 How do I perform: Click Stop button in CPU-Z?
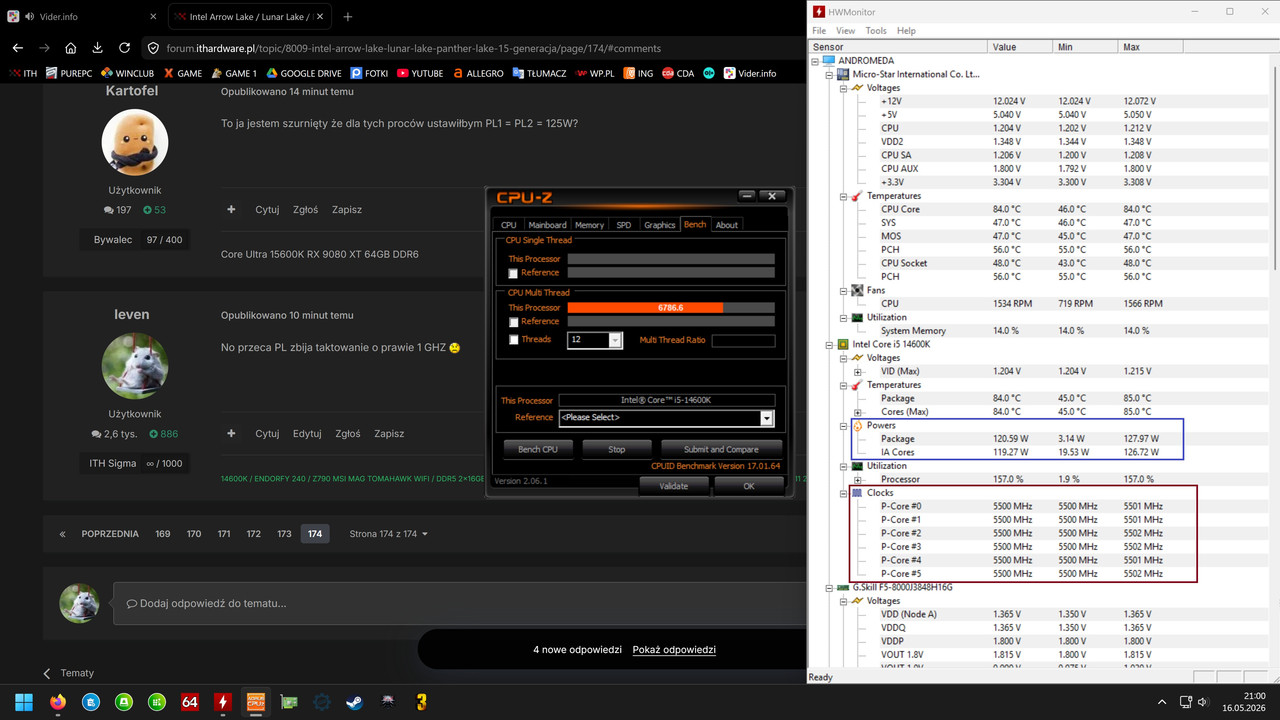pyautogui.click(x=617, y=449)
